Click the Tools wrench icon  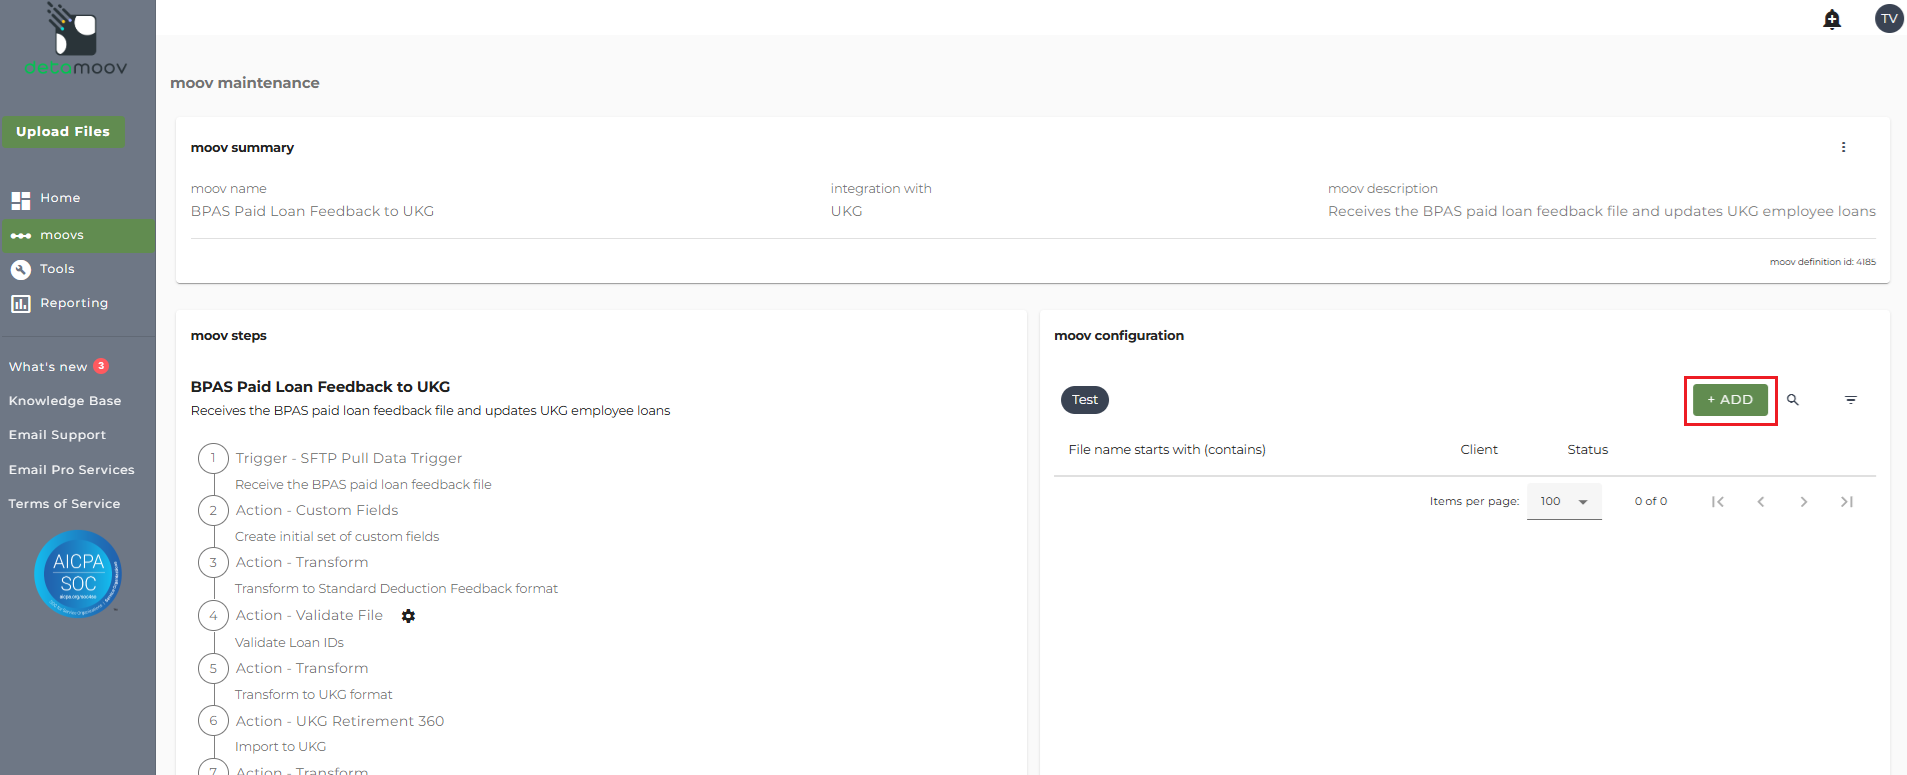21,270
